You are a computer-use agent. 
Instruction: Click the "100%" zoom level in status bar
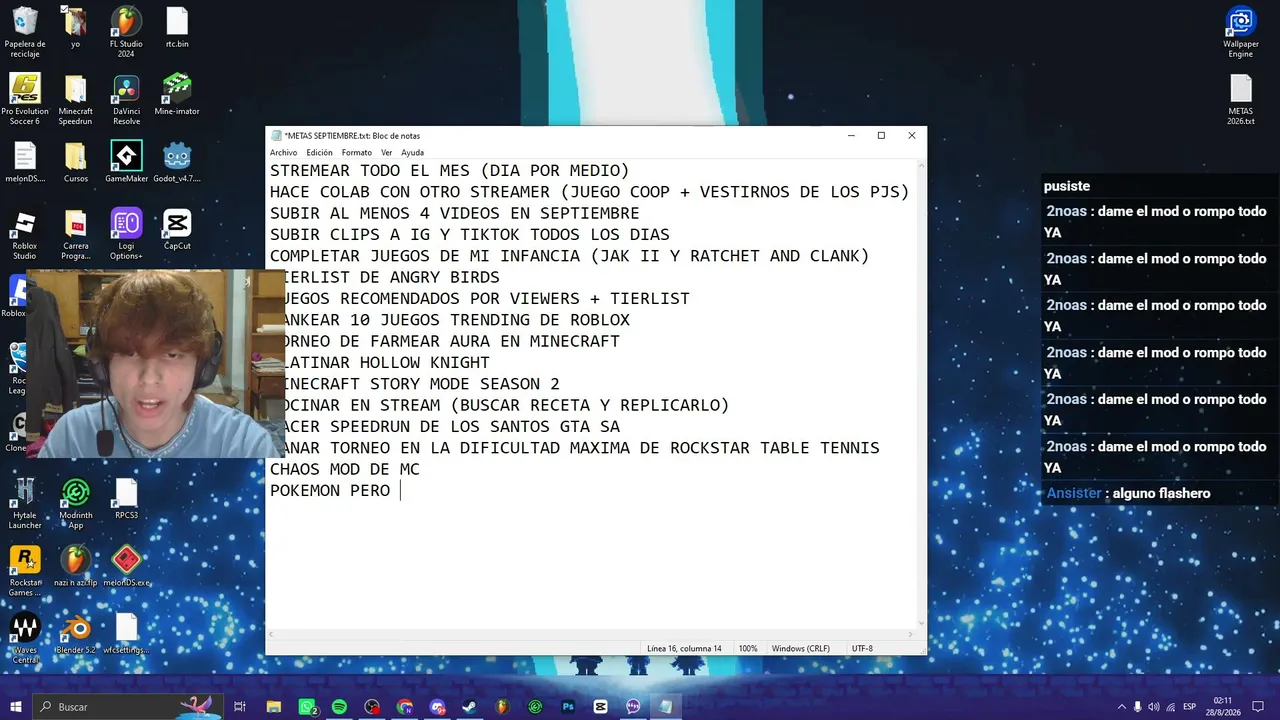748,649
